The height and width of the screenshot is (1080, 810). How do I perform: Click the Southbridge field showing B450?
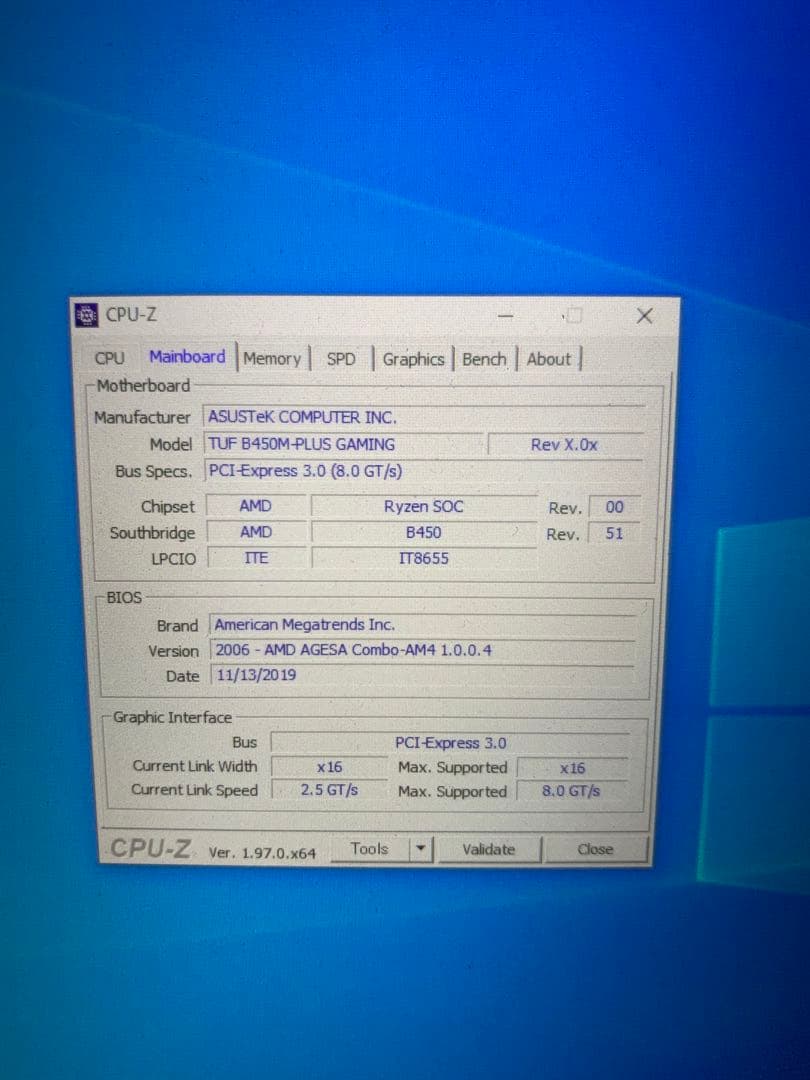pos(422,532)
